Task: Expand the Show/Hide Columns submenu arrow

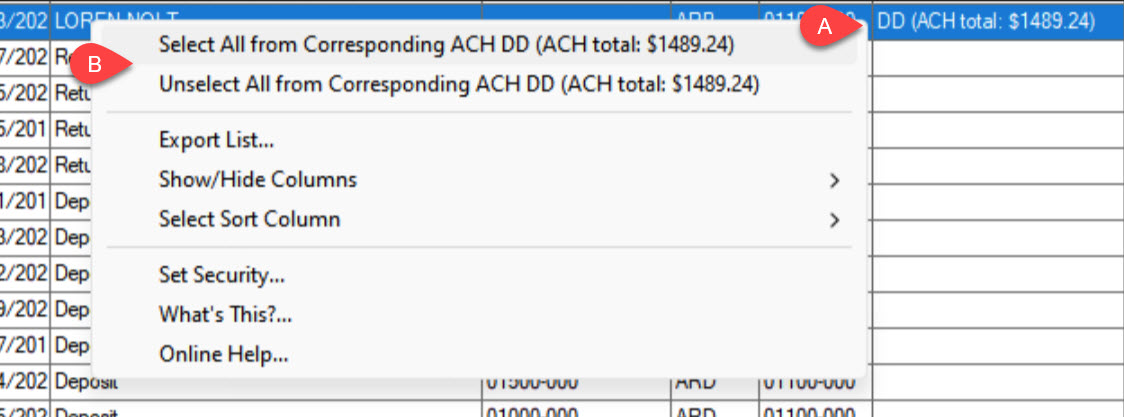Action: pos(834,180)
